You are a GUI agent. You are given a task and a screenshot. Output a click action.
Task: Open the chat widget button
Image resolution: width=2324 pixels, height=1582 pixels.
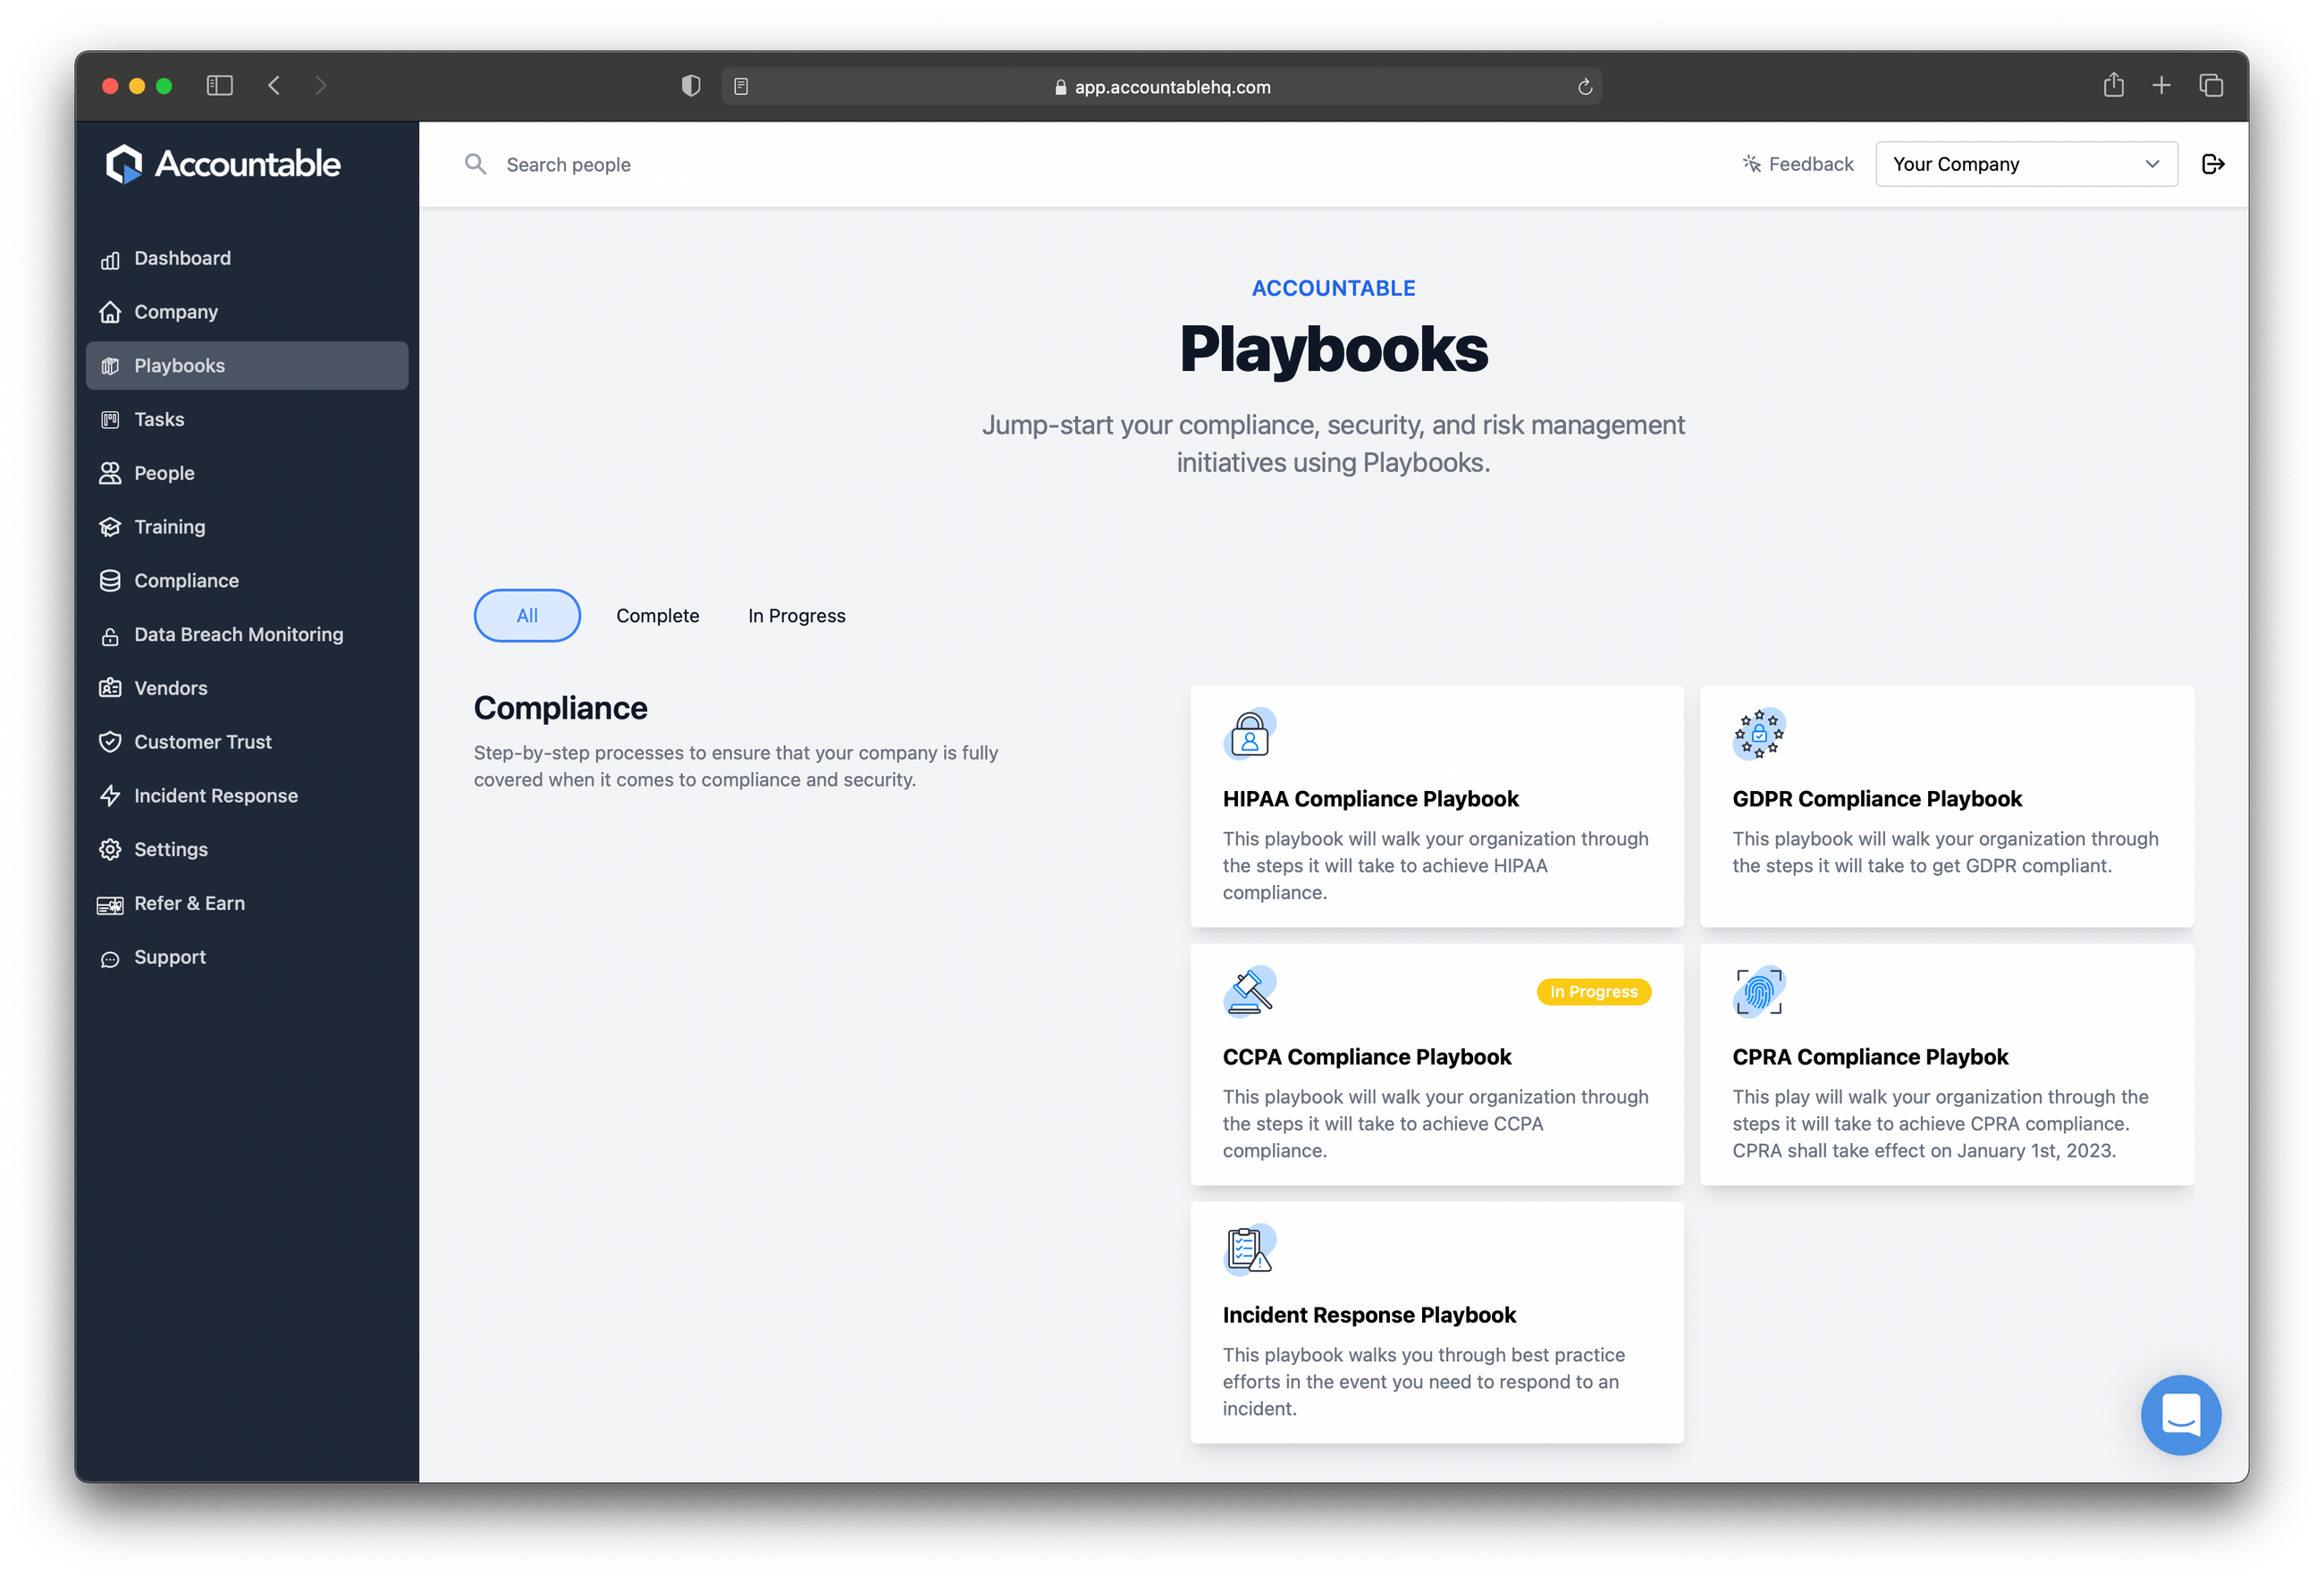pos(2181,1415)
